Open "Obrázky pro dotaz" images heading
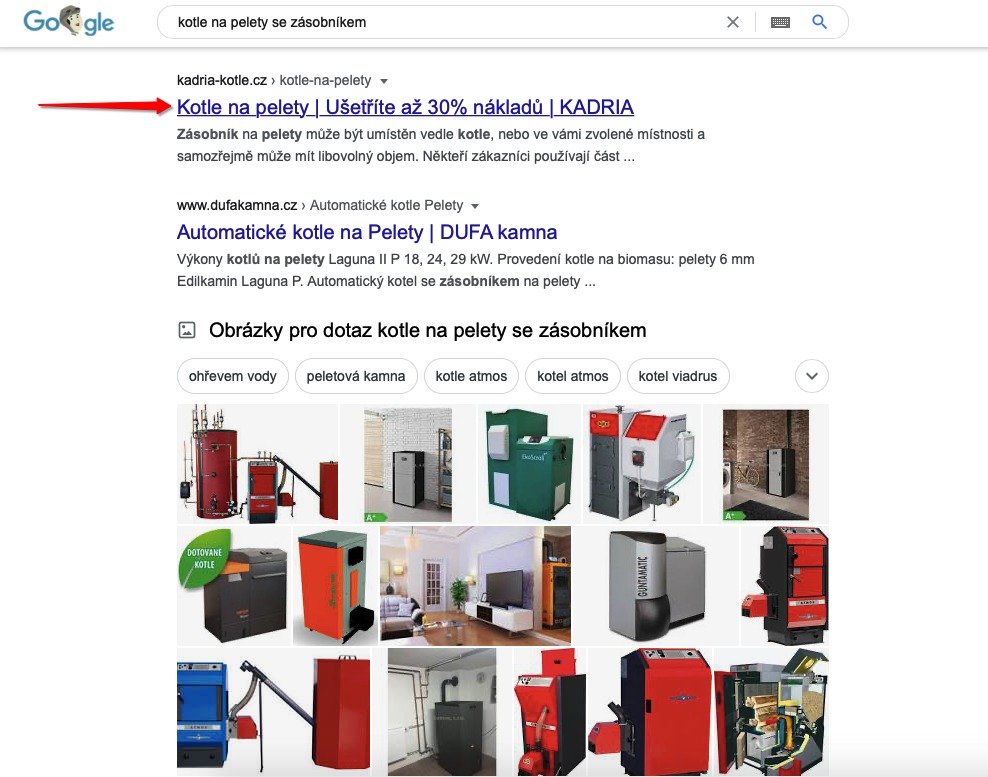Viewport: 988px width, 777px height. [x=427, y=330]
